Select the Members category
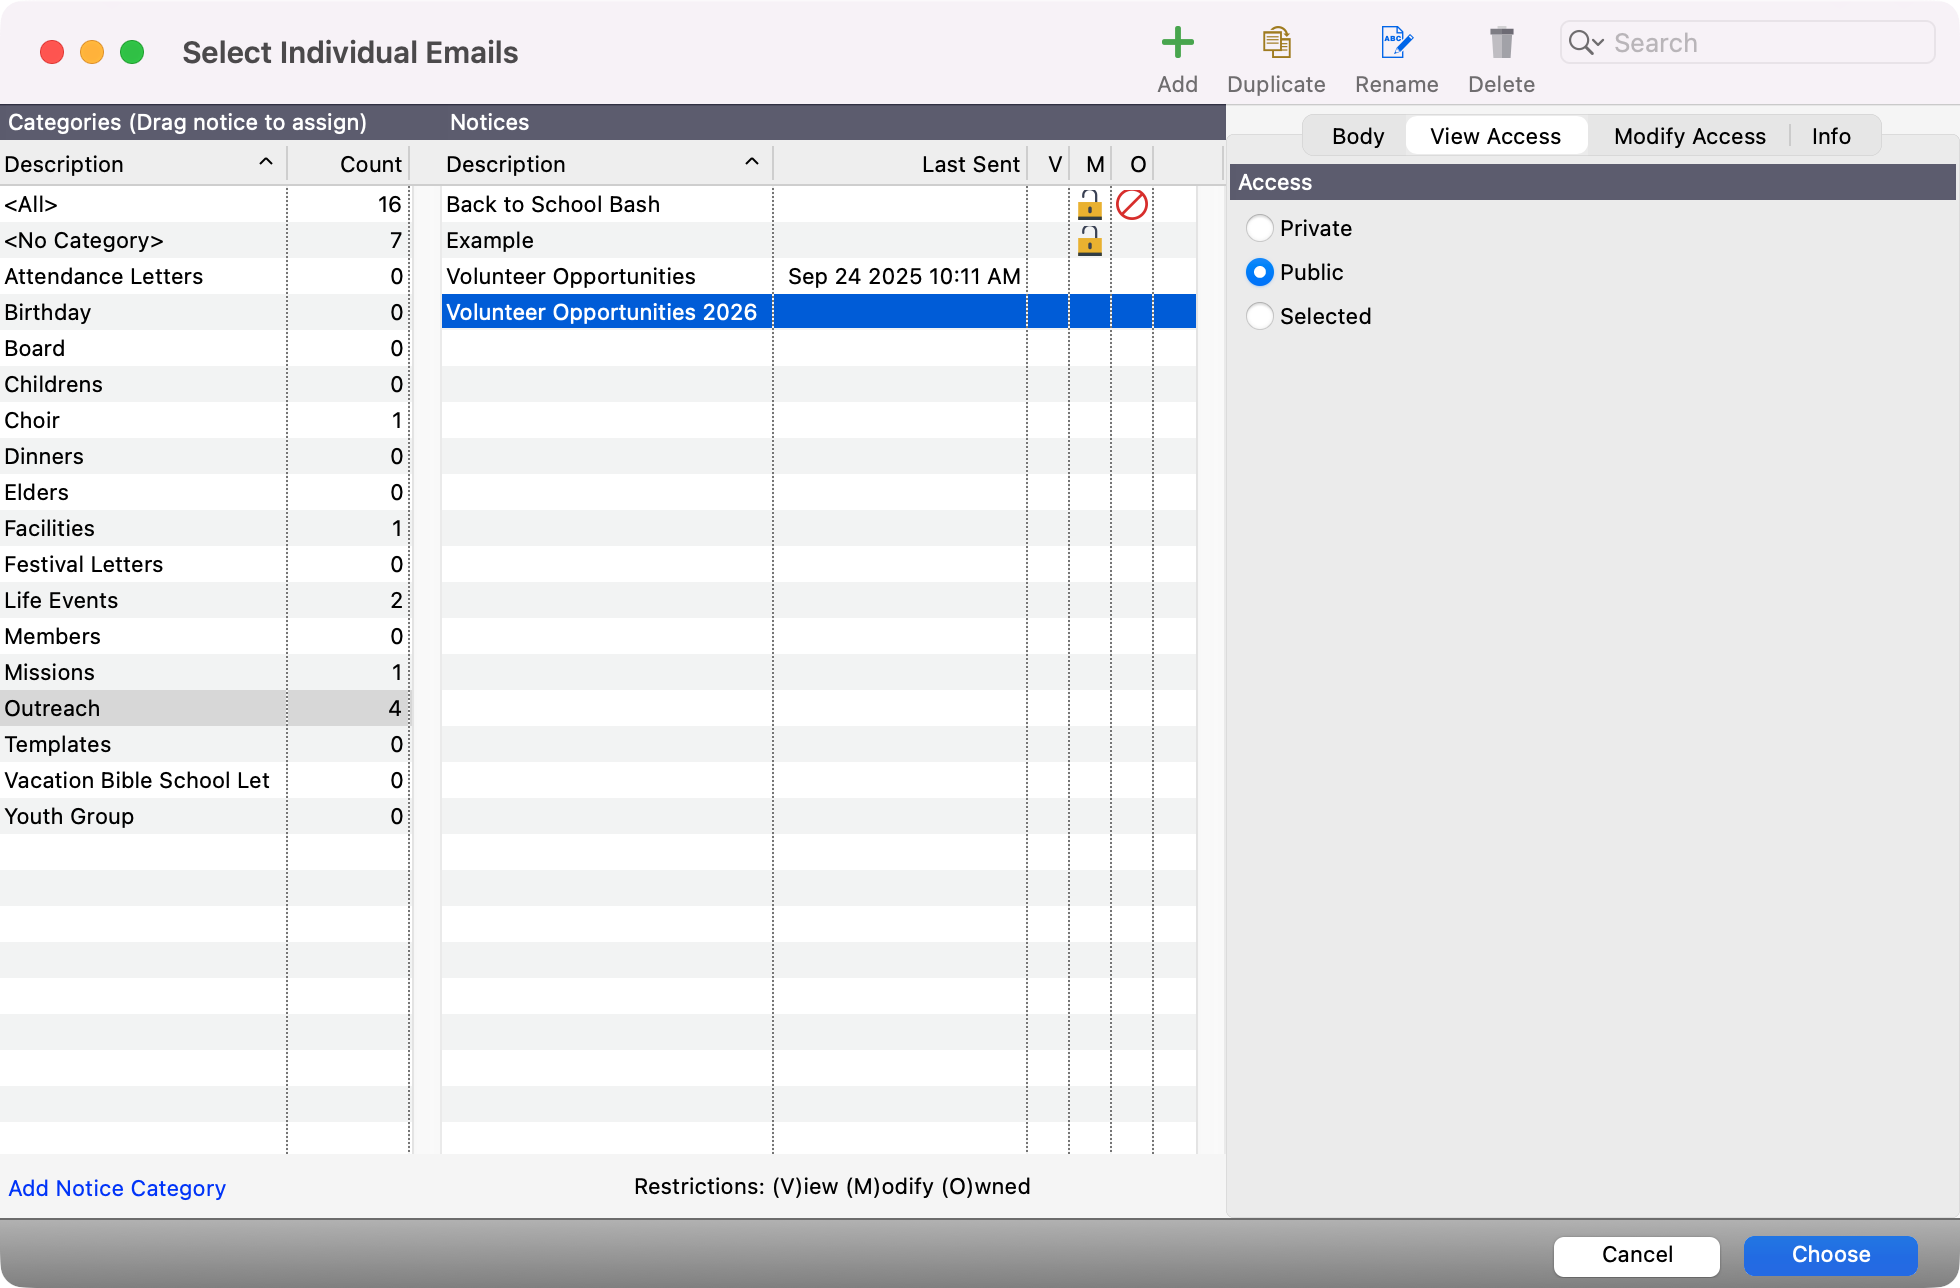The image size is (1960, 1288). (x=204, y=636)
